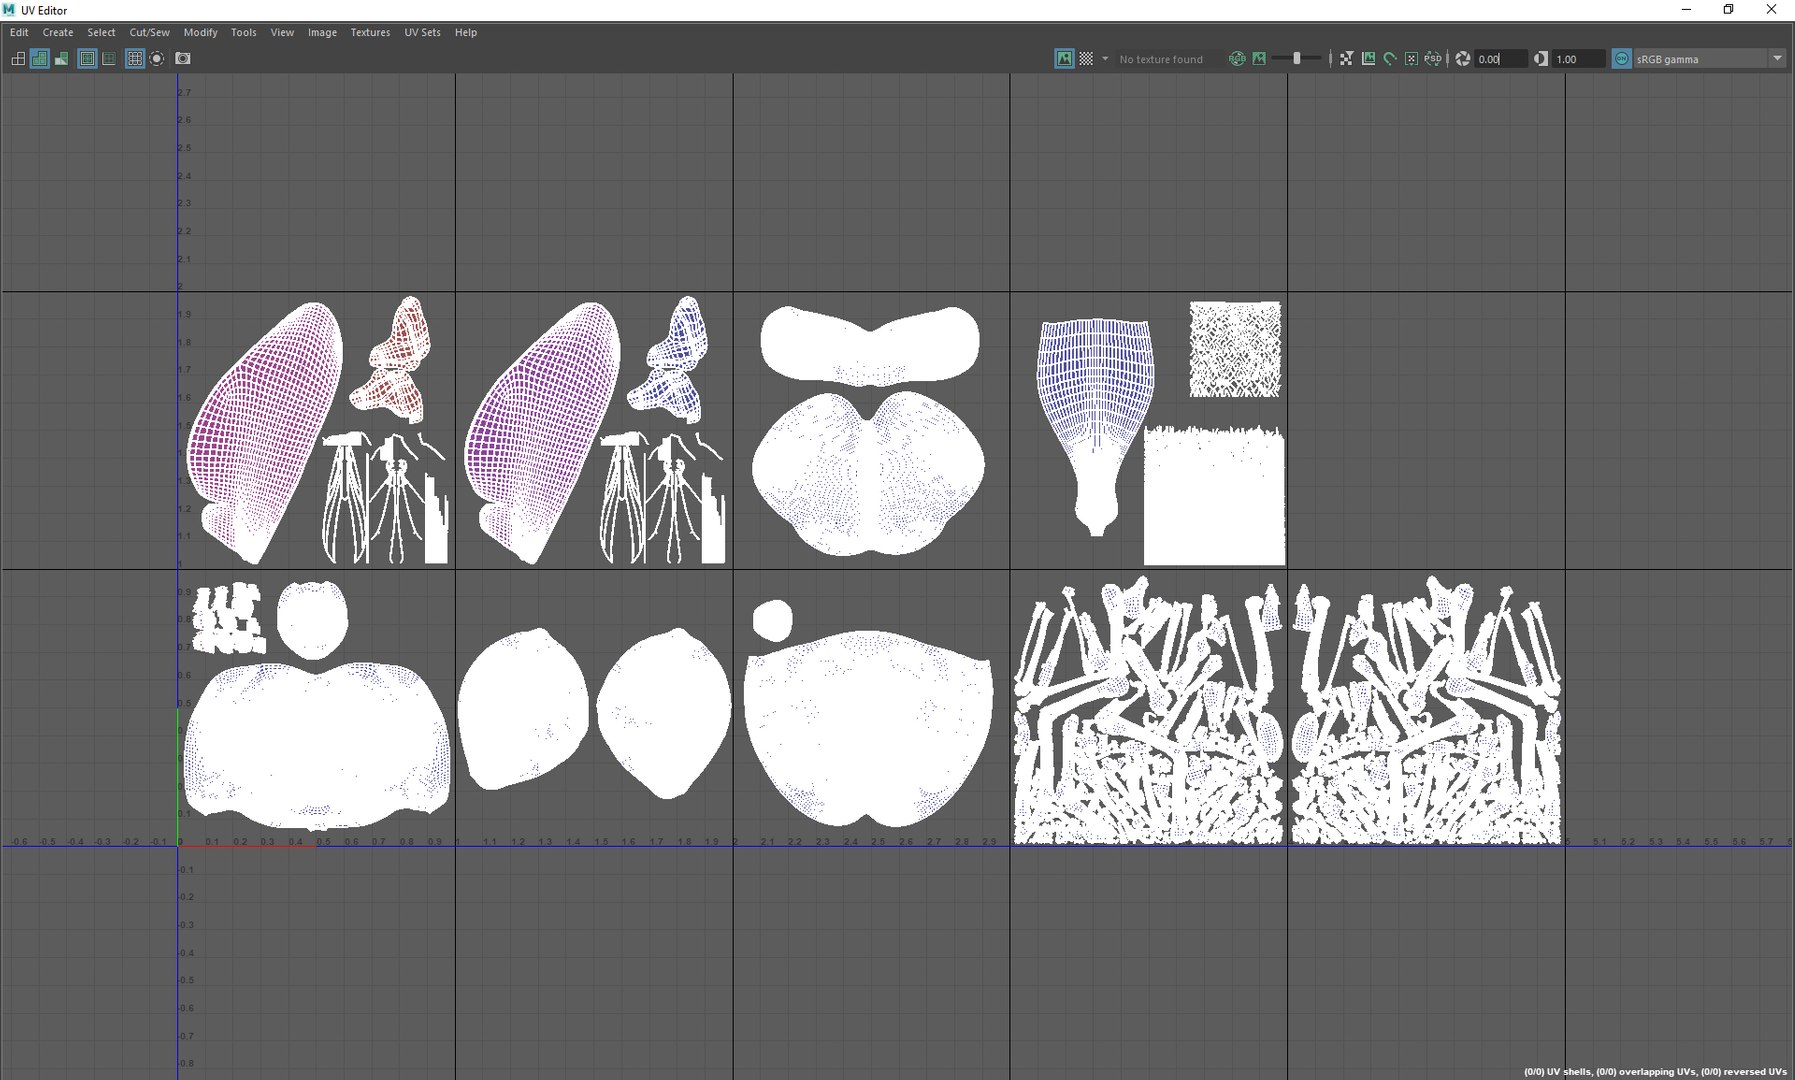The width and height of the screenshot is (1795, 1080).
Task: Click the update PSD networks icon
Action: click(1433, 59)
